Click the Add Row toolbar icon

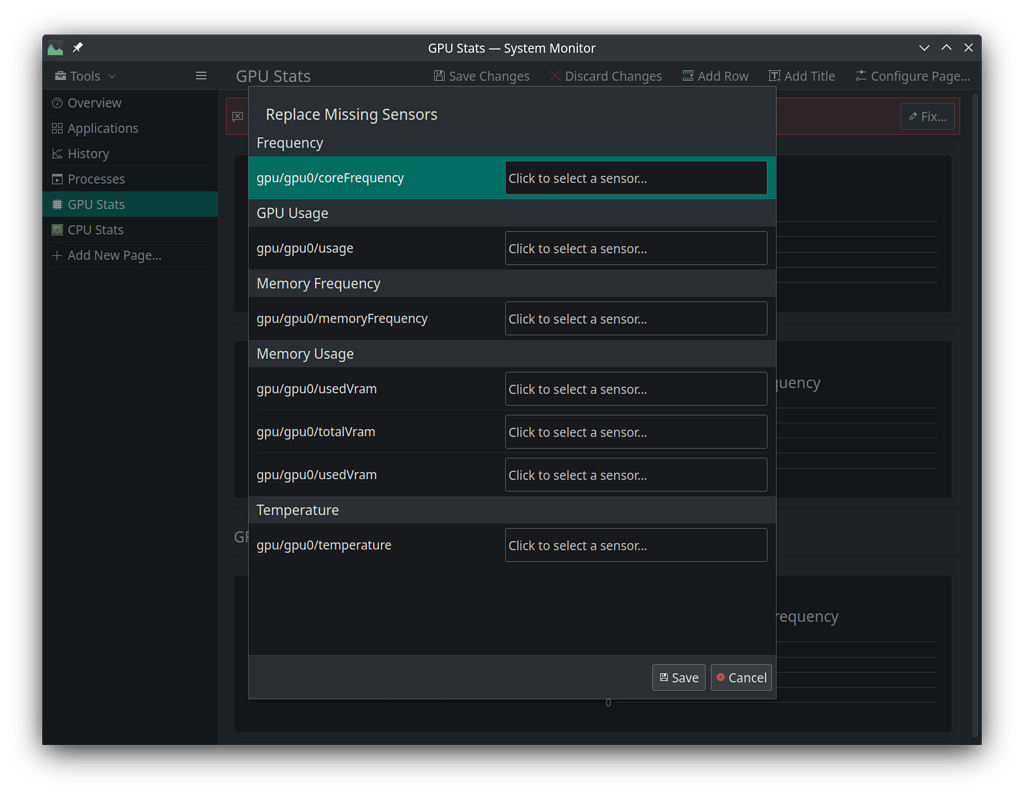[x=687, y=75]
